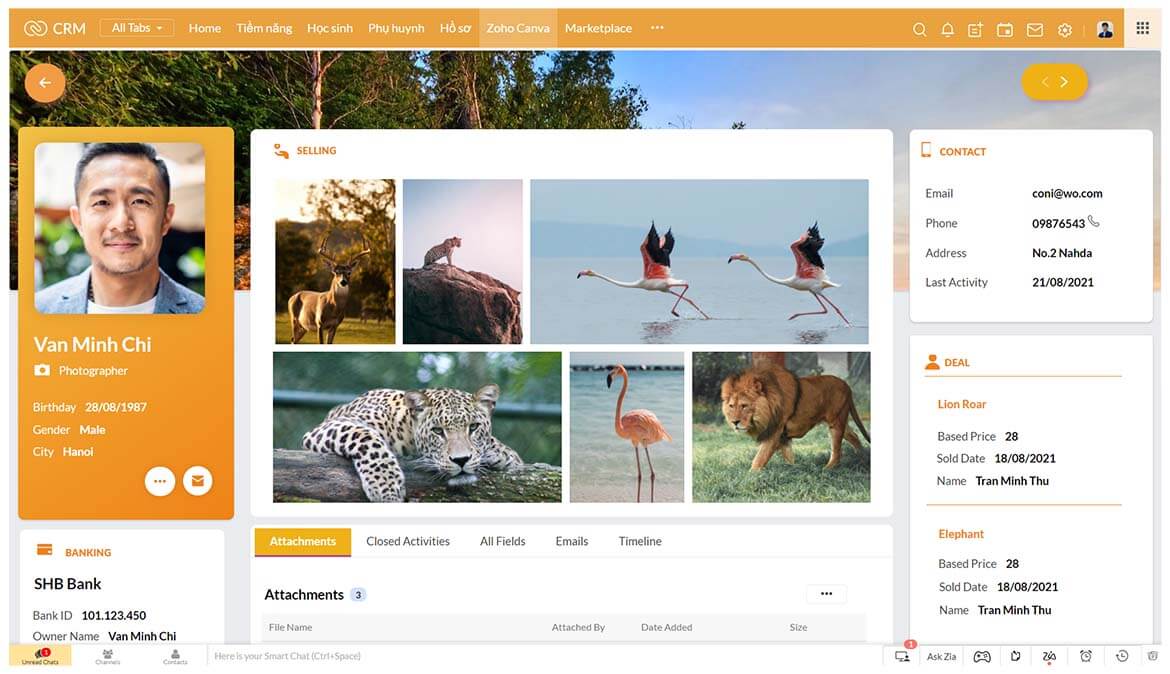The image size is (1170, 674).
Task: Switch to the Closed Activities tab
Action: (x=408, y=542)
